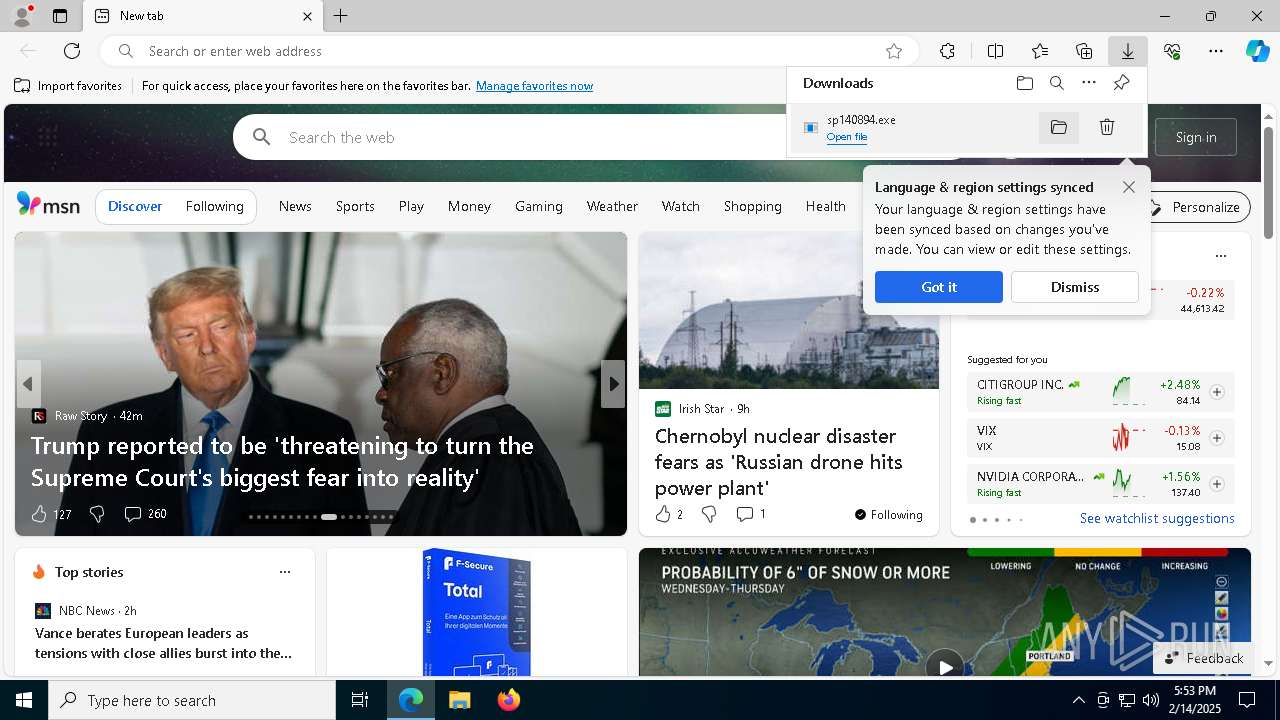Open the News menu item
Screen dimensions: 1280x720
(x=295, y=206)
